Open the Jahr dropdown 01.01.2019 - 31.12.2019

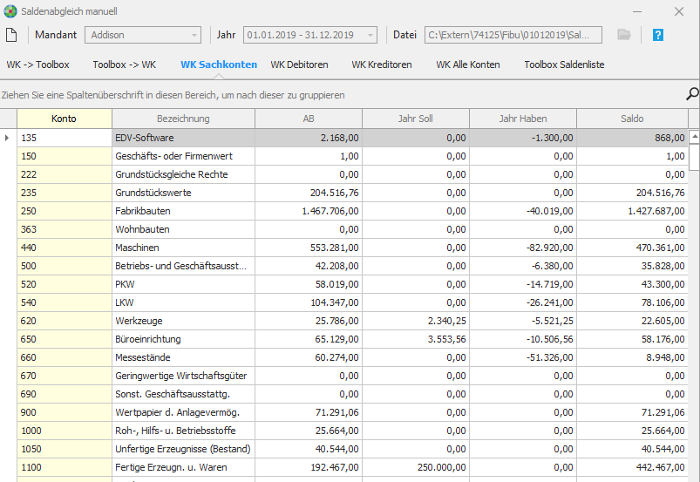[x=310, y=35]
